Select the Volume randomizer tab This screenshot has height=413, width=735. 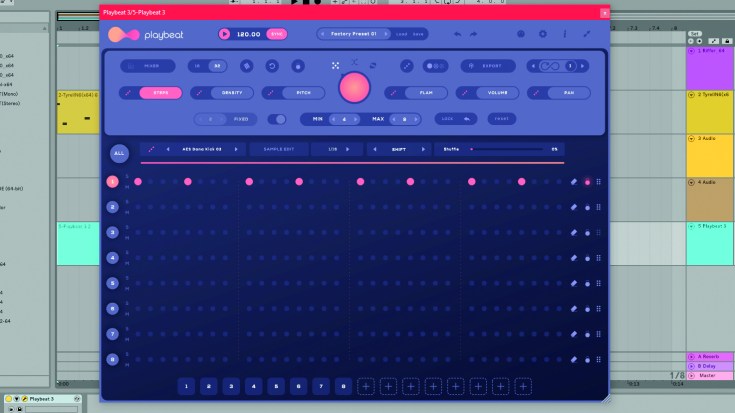497,93
